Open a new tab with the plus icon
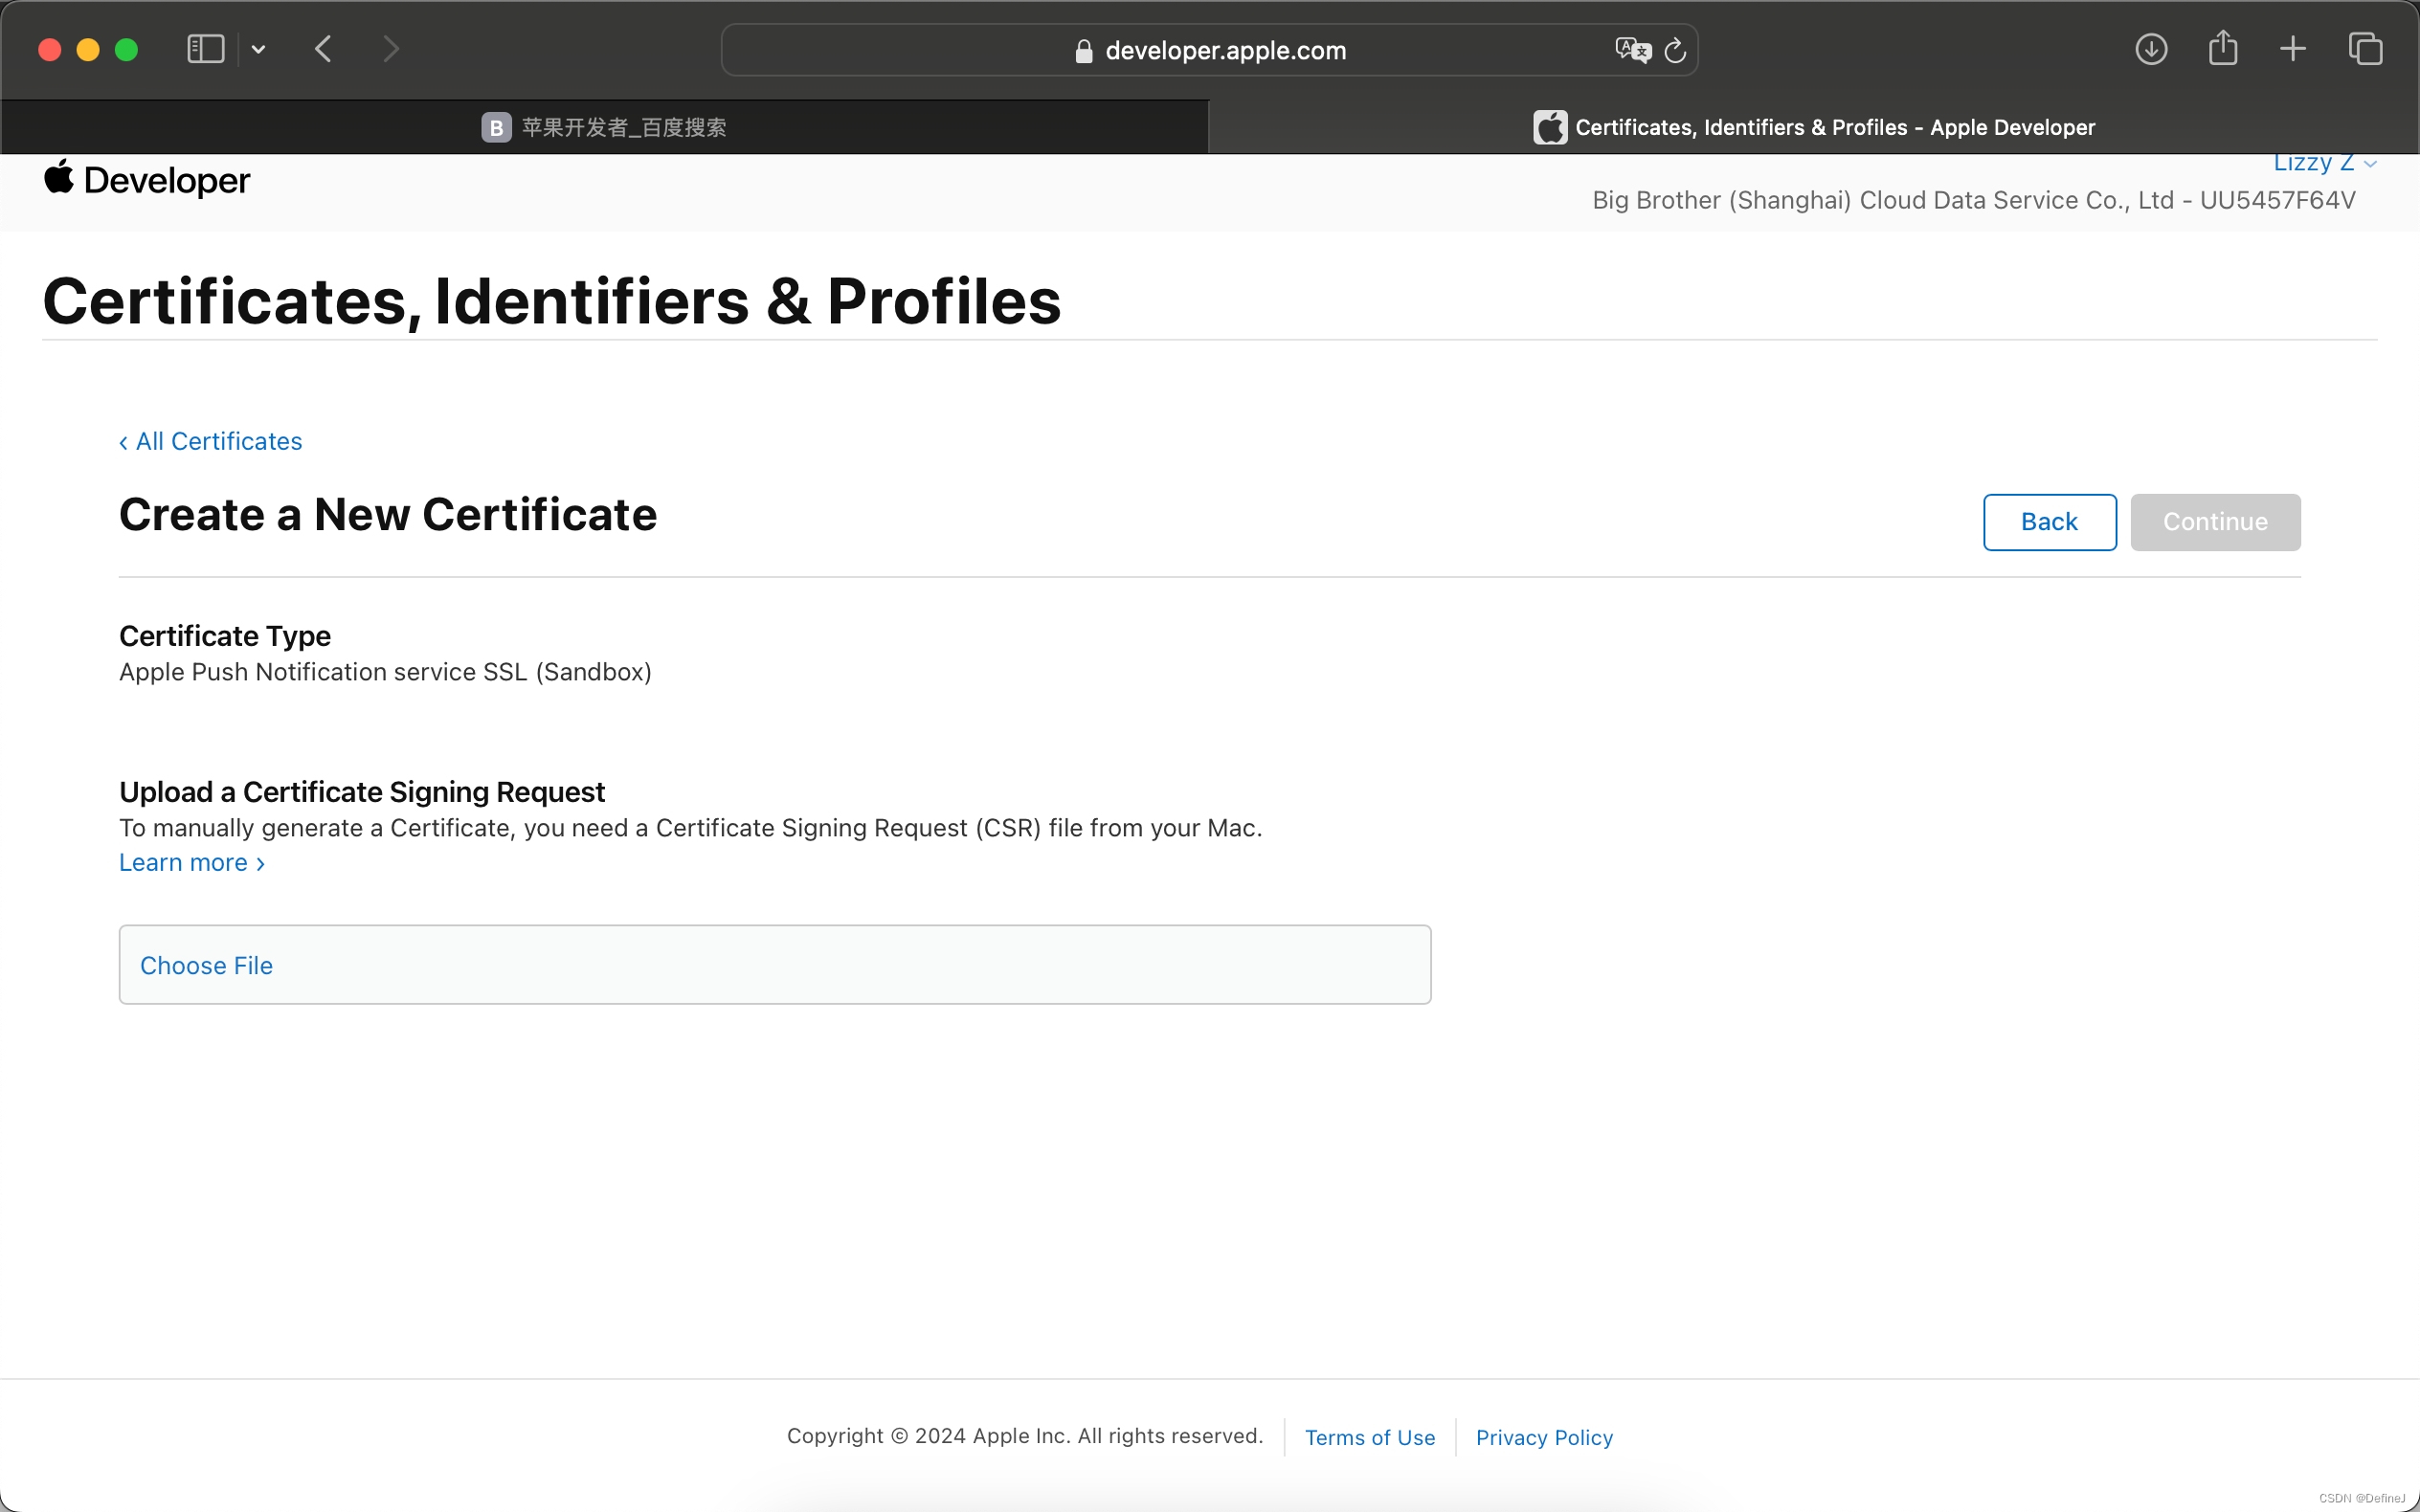Viewport: 2420px width, 1512px height. pyautogui.click(x=2293, y=49)
